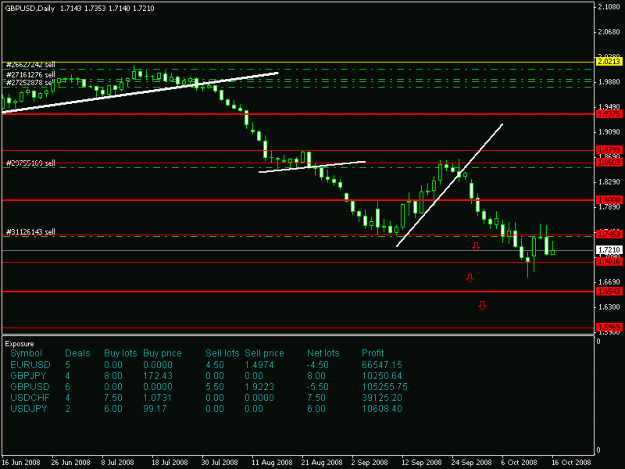Click the GBPUSD net lots -5.50
Image resolution: width=625 pixels, height=469 pixels.
(318, 387)
